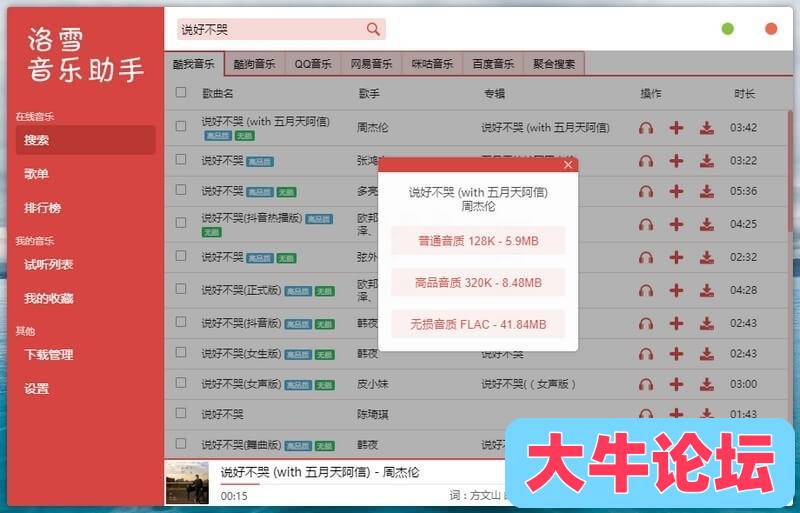800x513 pixels.
Task: Switch to the 网易音乐 tab
Action: click(x=371, y=64)
